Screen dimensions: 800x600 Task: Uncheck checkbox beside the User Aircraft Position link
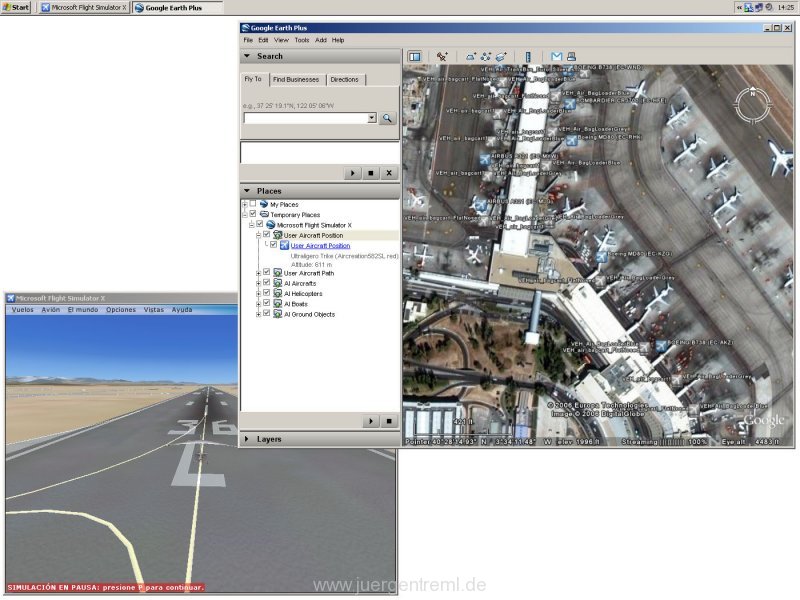(x=273, y=245)
